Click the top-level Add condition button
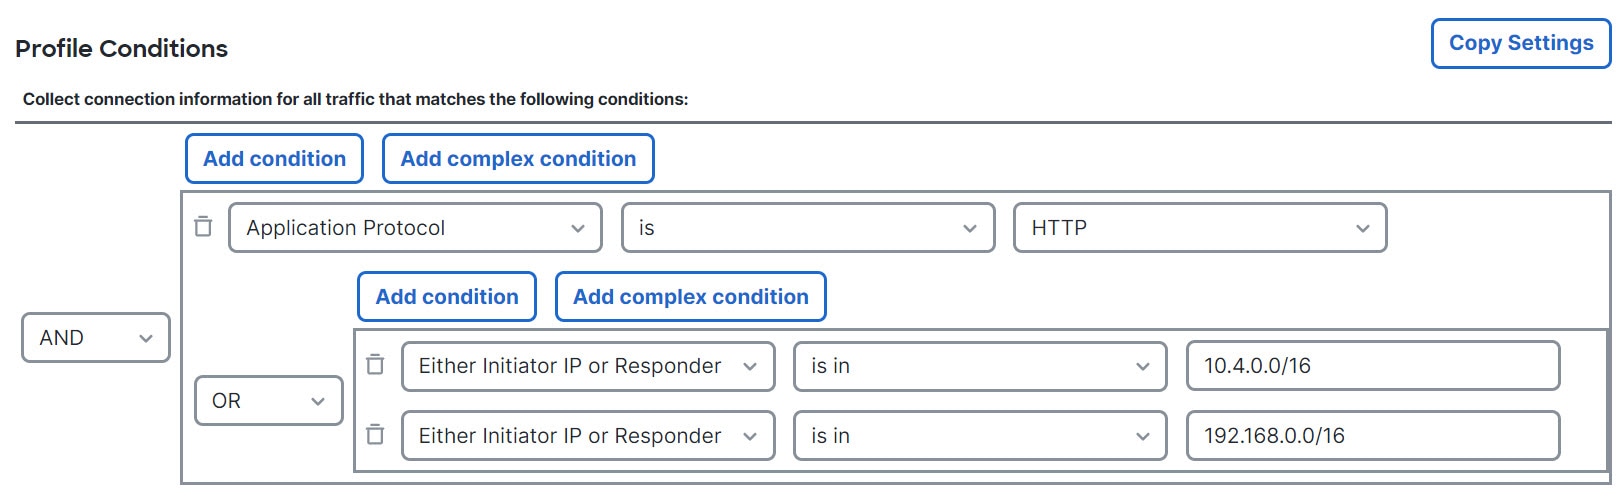Screen dimensions: 1622x497 [274, 159]
